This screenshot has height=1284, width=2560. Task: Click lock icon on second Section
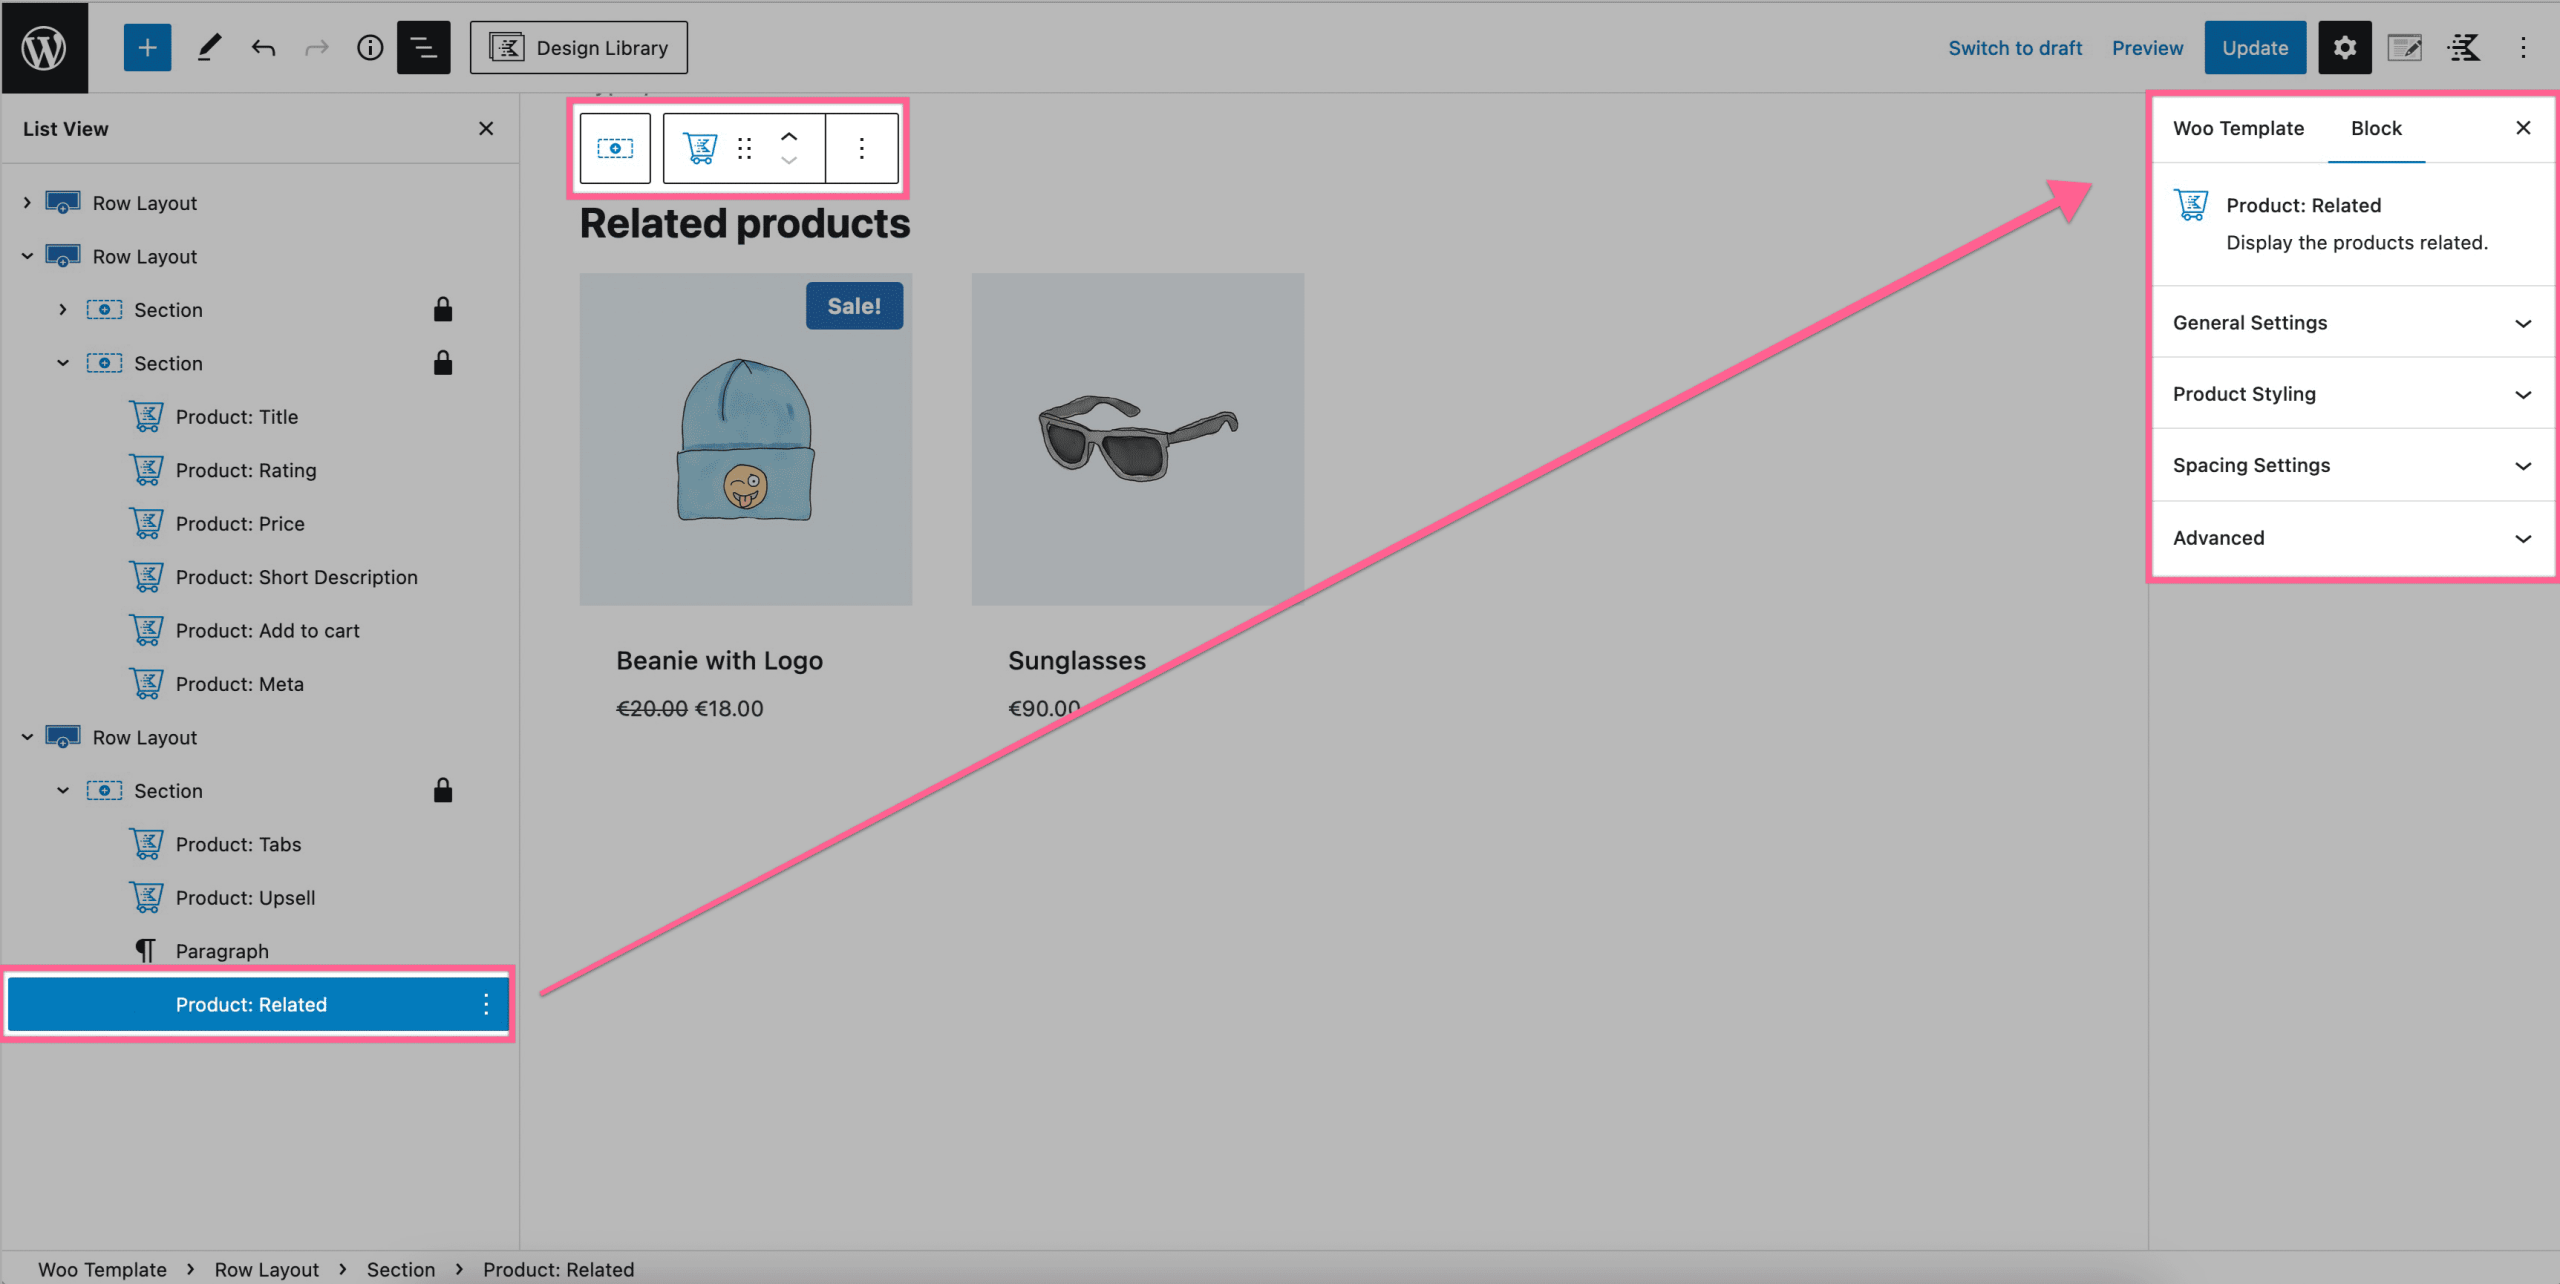point(443,363)
